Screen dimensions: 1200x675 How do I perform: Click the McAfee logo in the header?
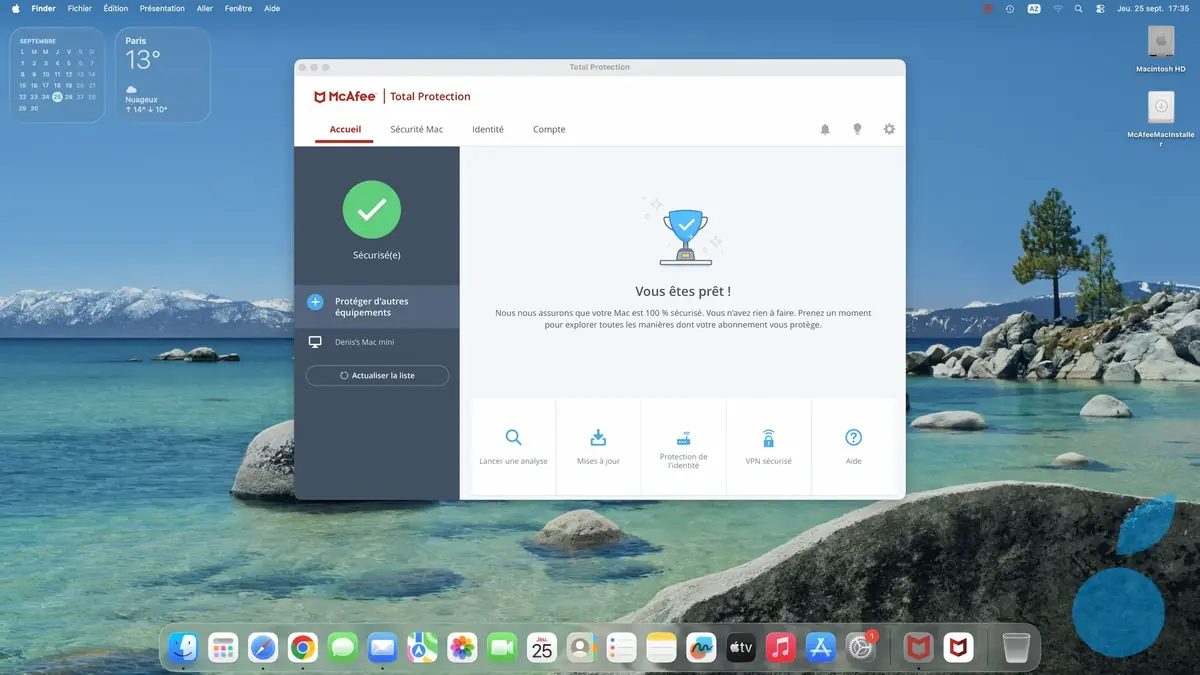(x=345, y=96)
